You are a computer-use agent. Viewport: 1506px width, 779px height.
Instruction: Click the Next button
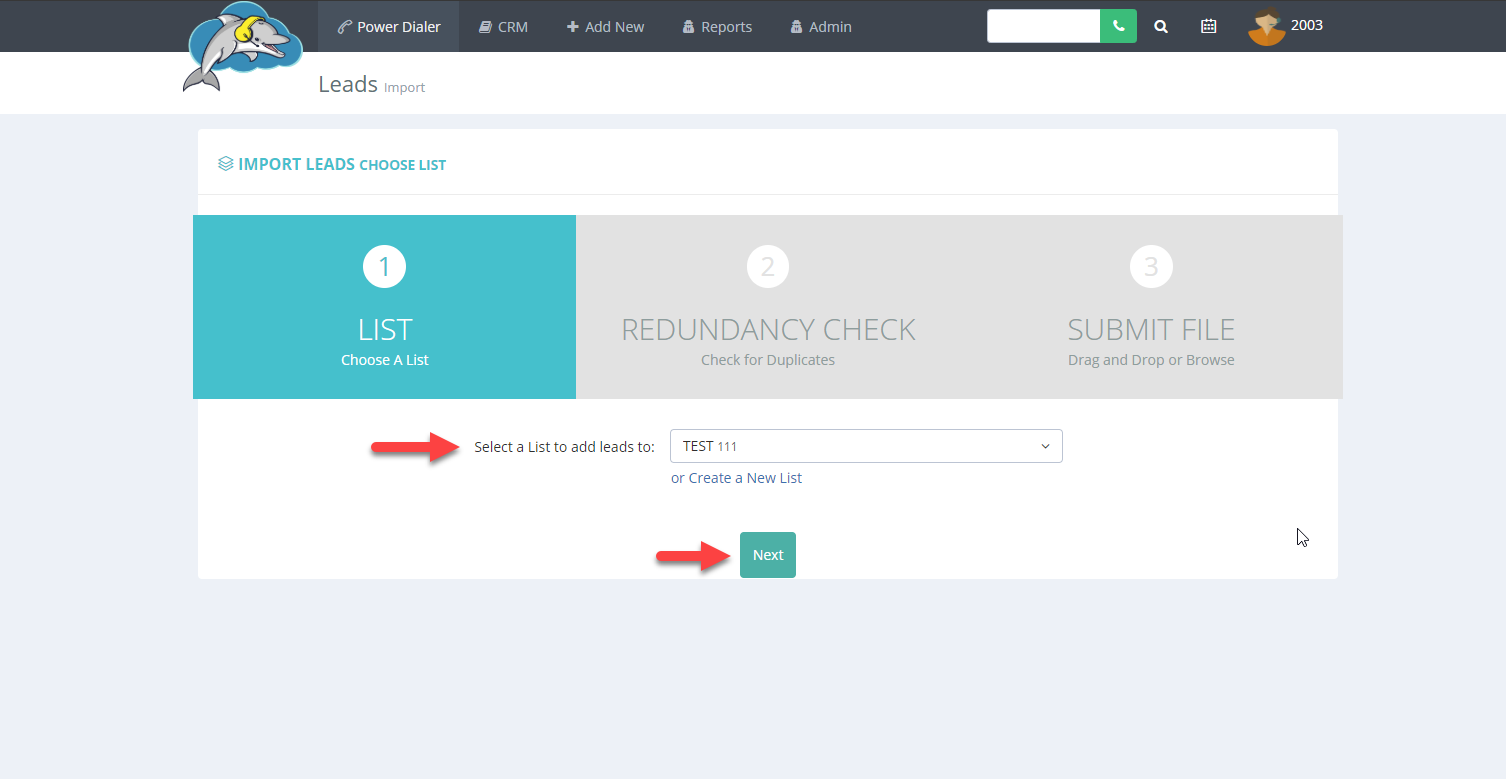768,555
